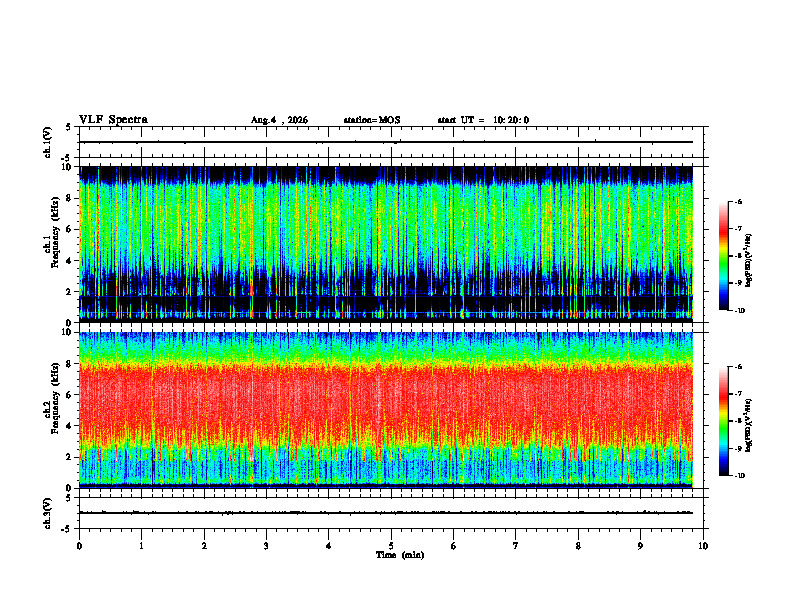Click the time axis tick label "10"
Image resolution: width=792 pixels, height=612 pixels.
coord(703,546)
